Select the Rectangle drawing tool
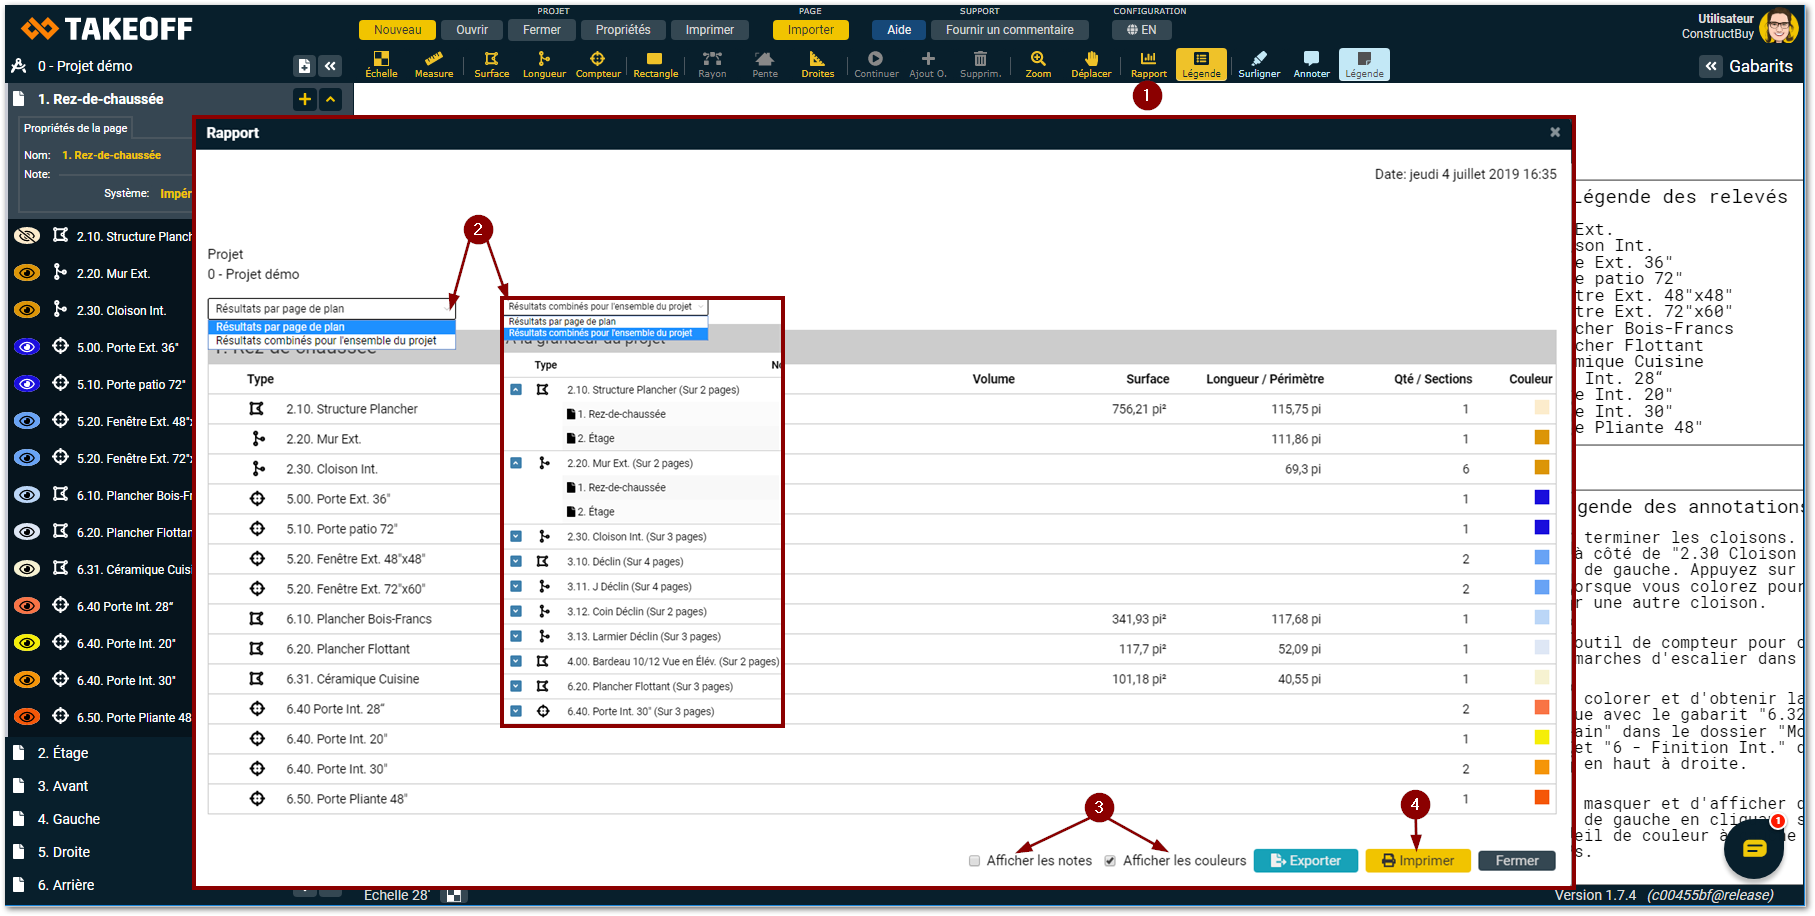This screenshot has width=1815, height=916. pos(655,64)
